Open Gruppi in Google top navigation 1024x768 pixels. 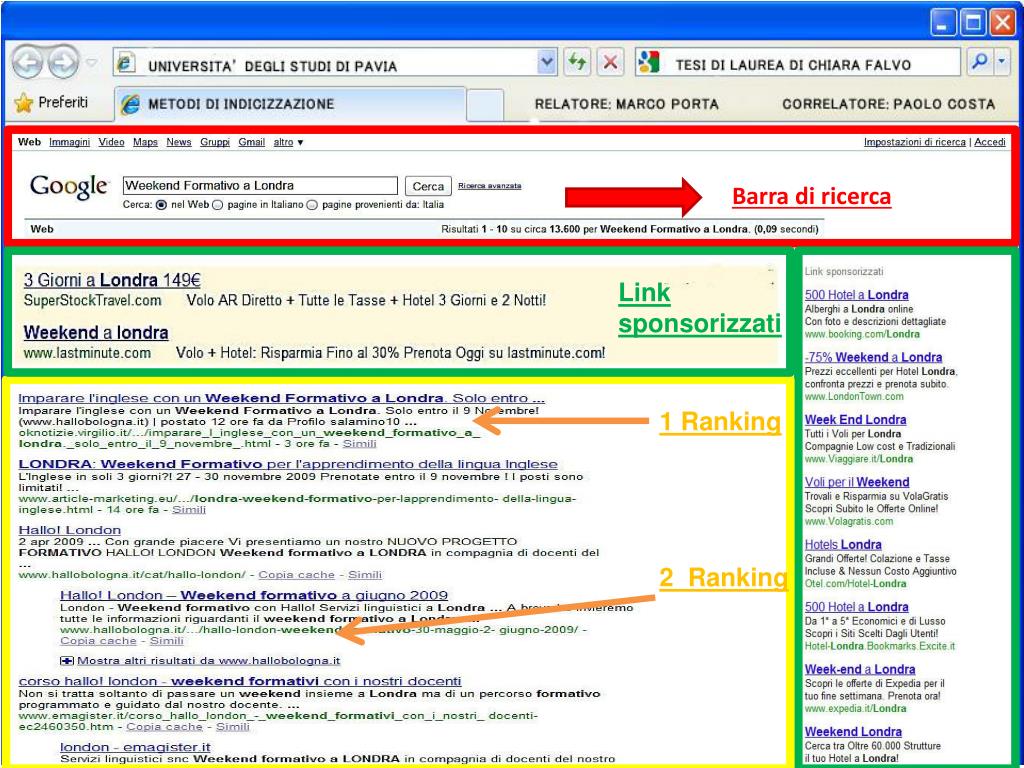pyautogui.click(x=215, y=142)
